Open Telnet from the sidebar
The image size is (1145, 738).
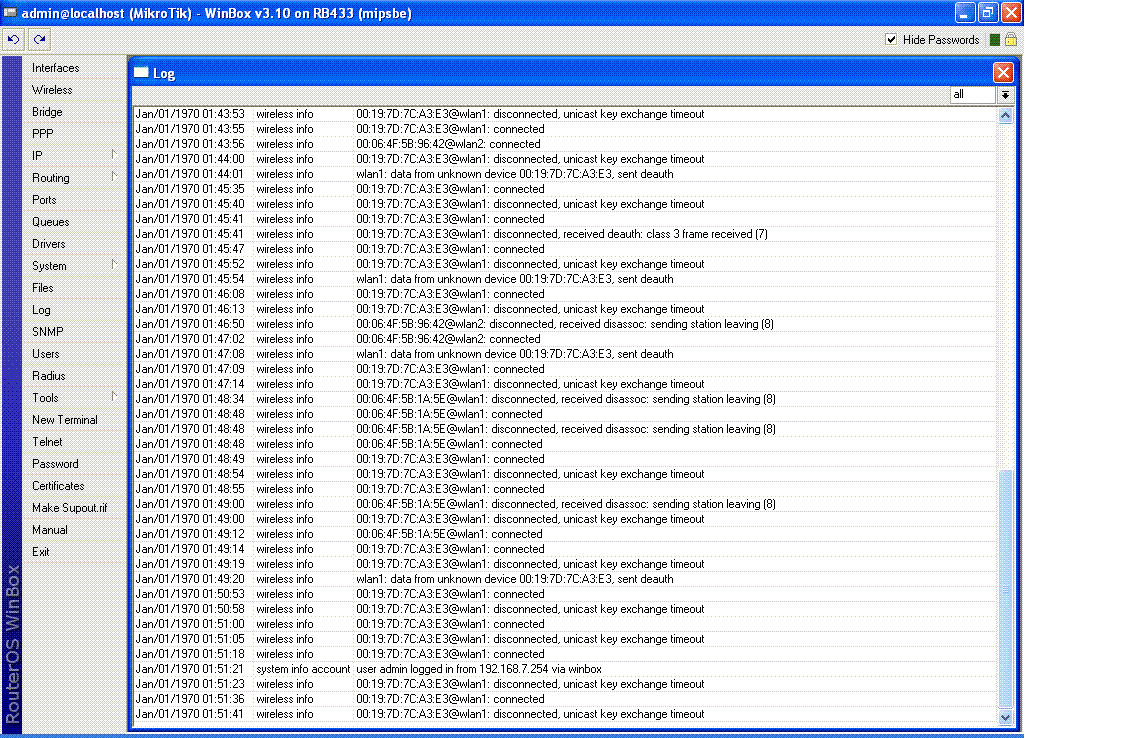(x=47, y=442)
